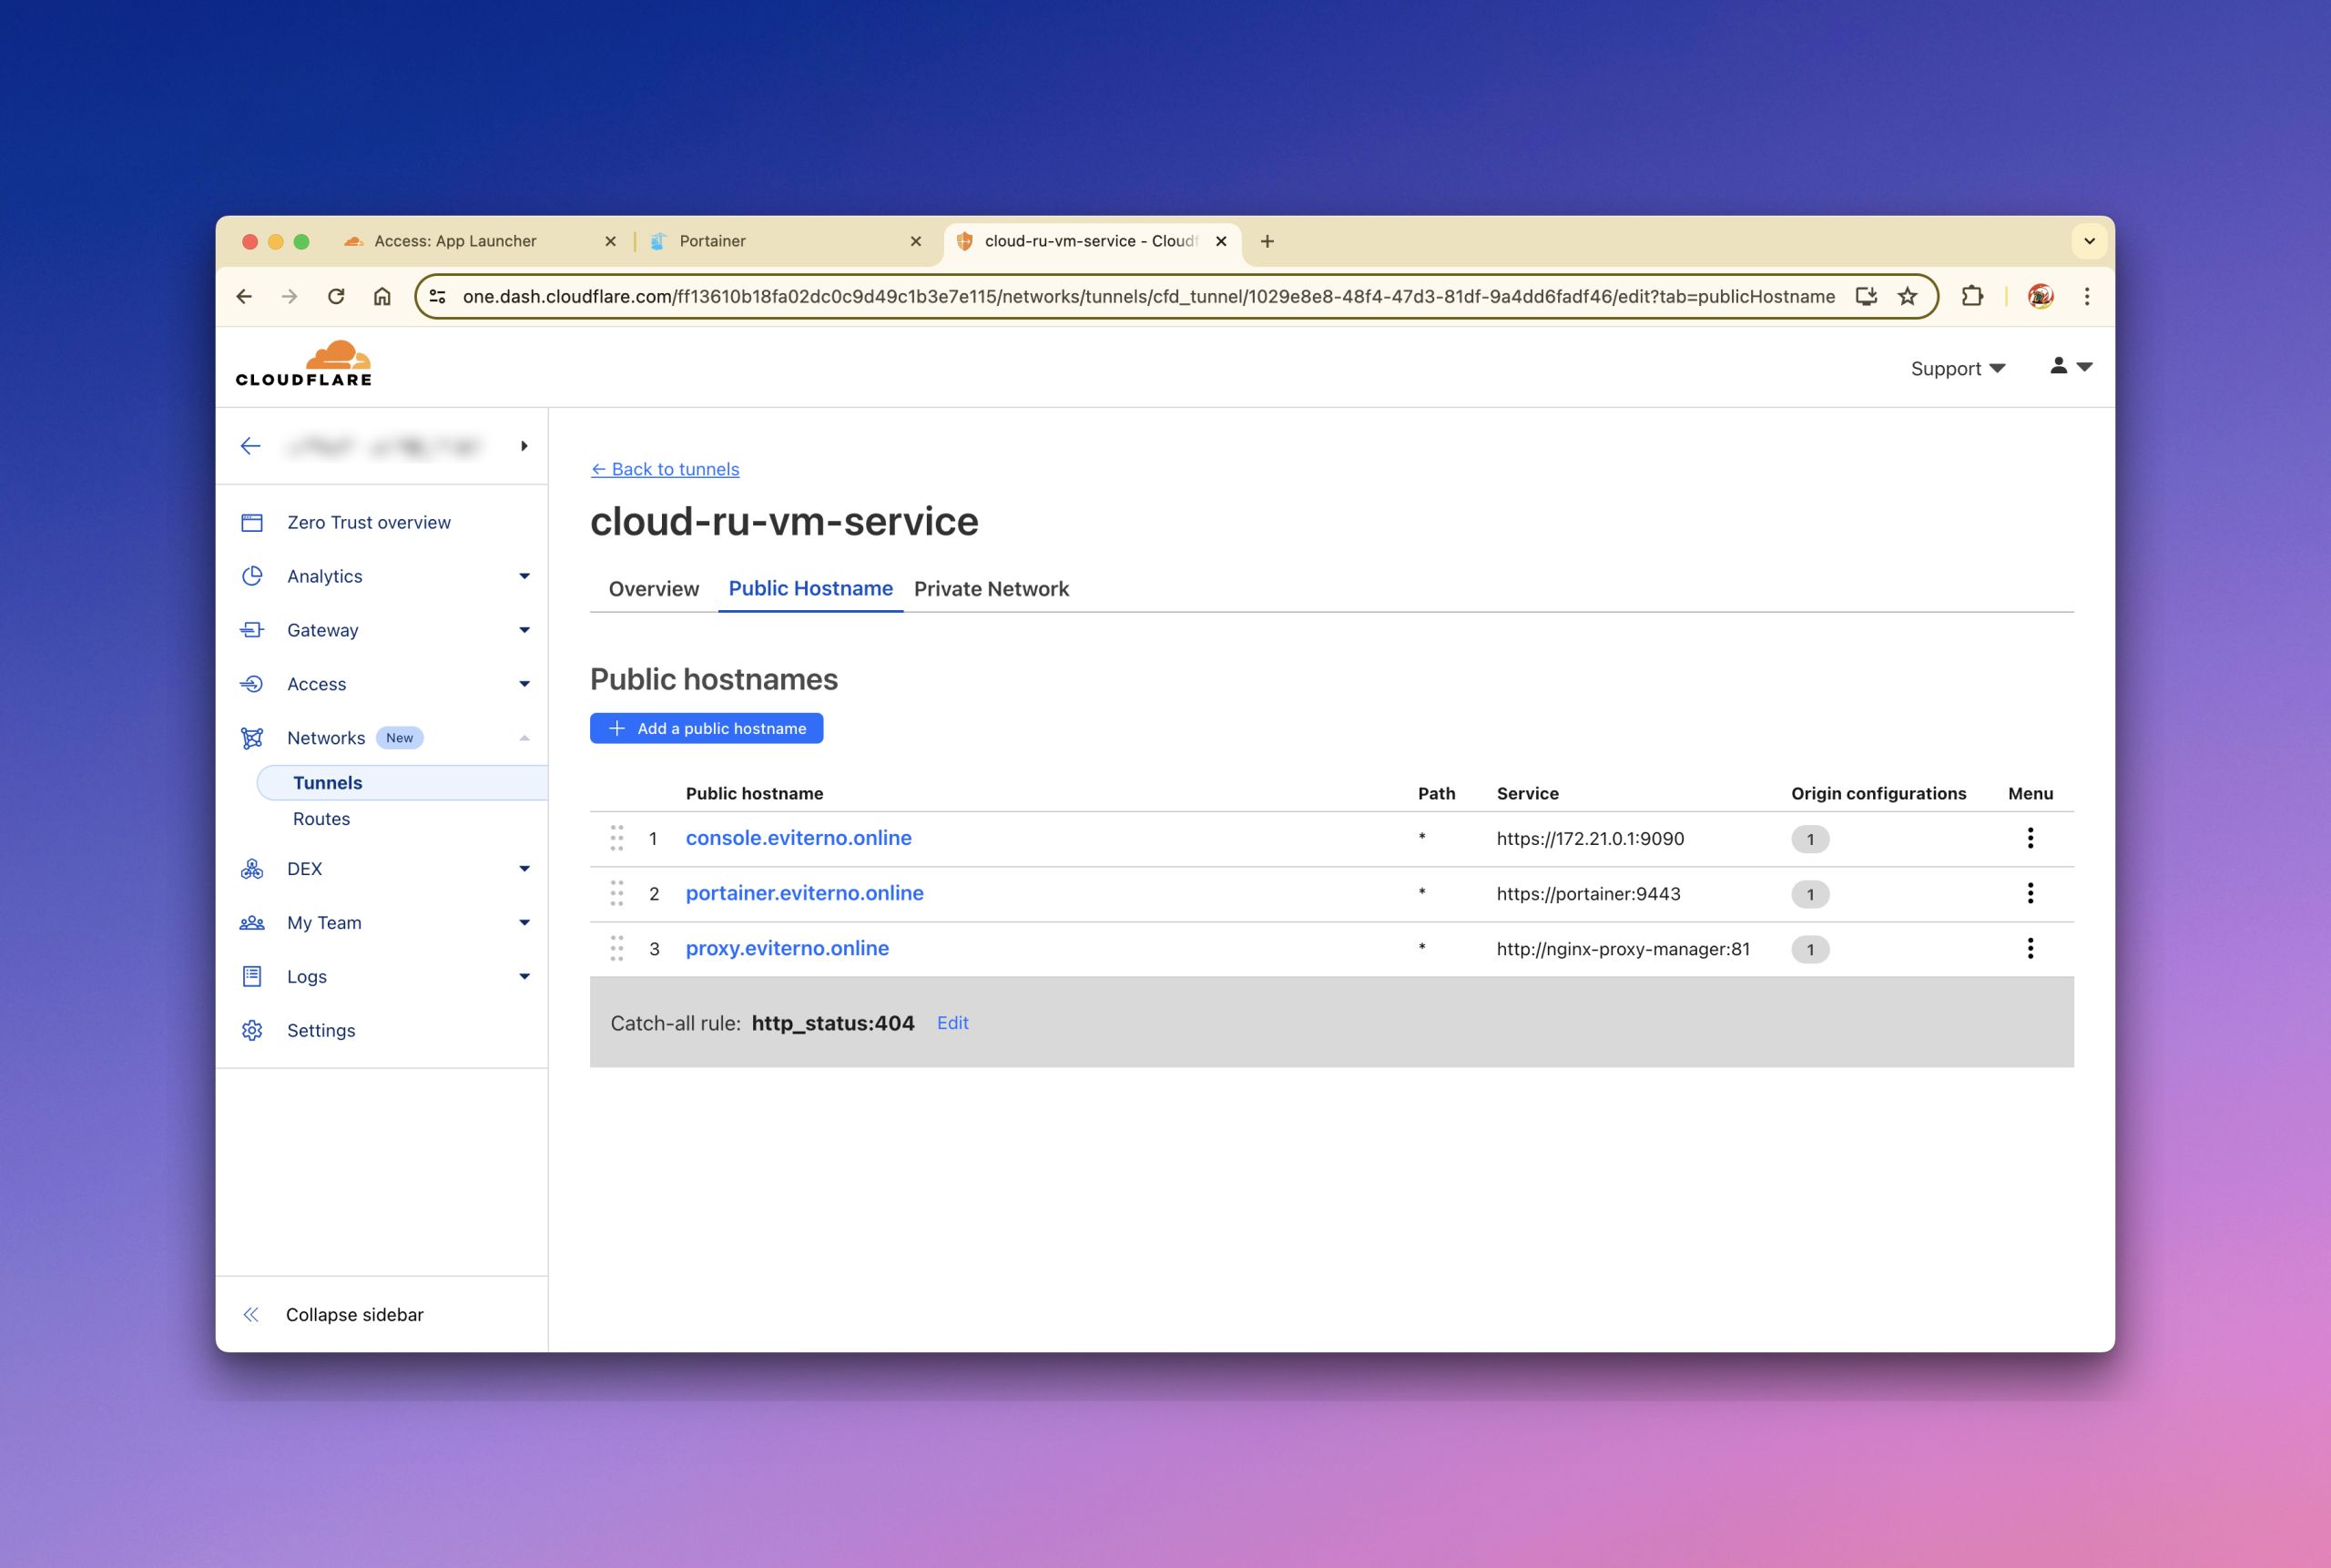Click service text http://nginx-proxy-manager:81
This screenshot has width=2331, height=1568.
[x=1623, y=949]
